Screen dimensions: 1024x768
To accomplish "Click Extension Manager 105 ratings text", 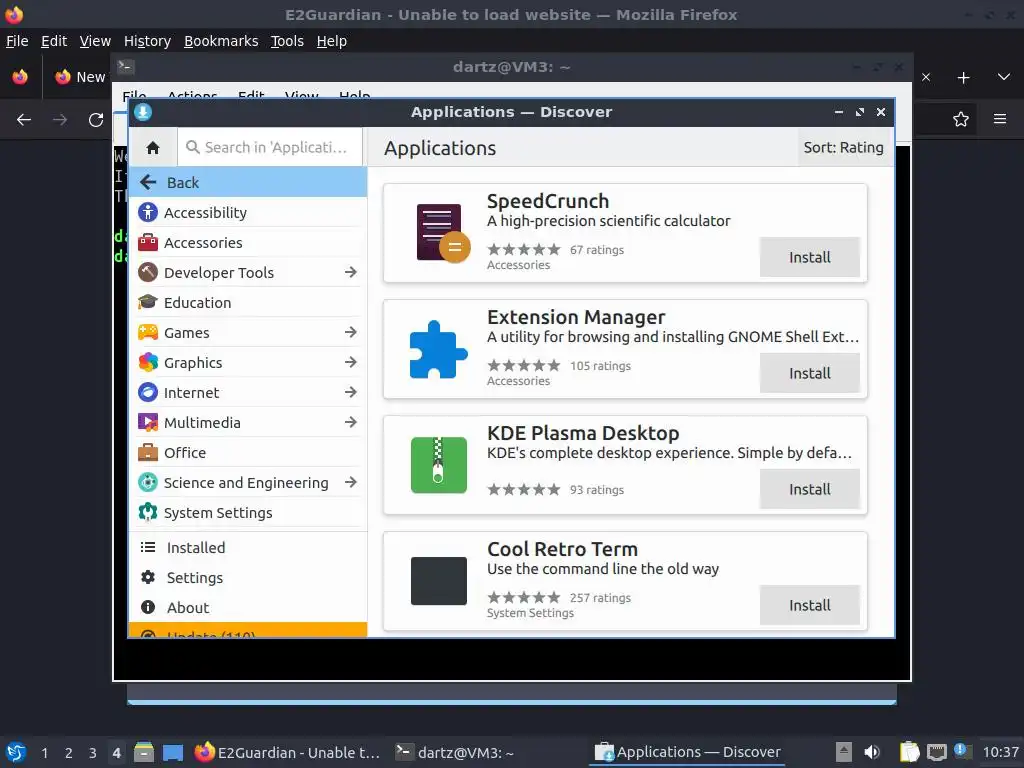I will point(600,366).
